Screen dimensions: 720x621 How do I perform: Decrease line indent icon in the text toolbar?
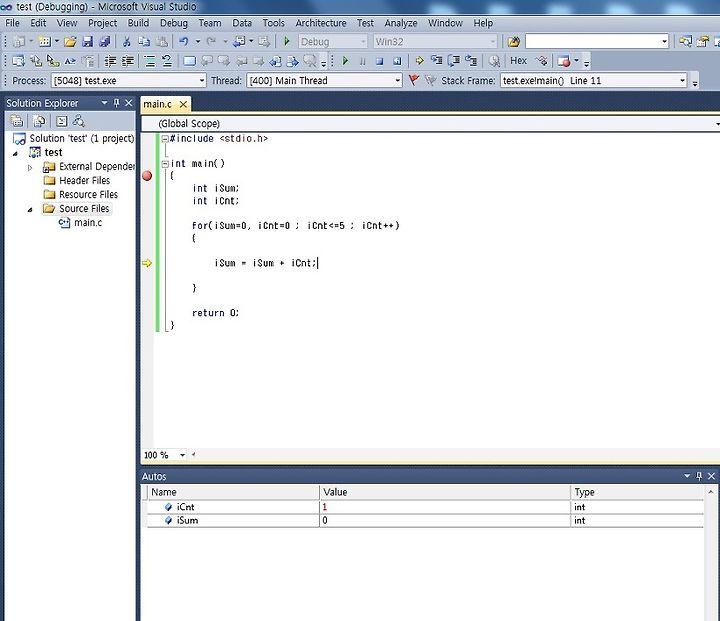pyautogui.click(x=110, y=61)
